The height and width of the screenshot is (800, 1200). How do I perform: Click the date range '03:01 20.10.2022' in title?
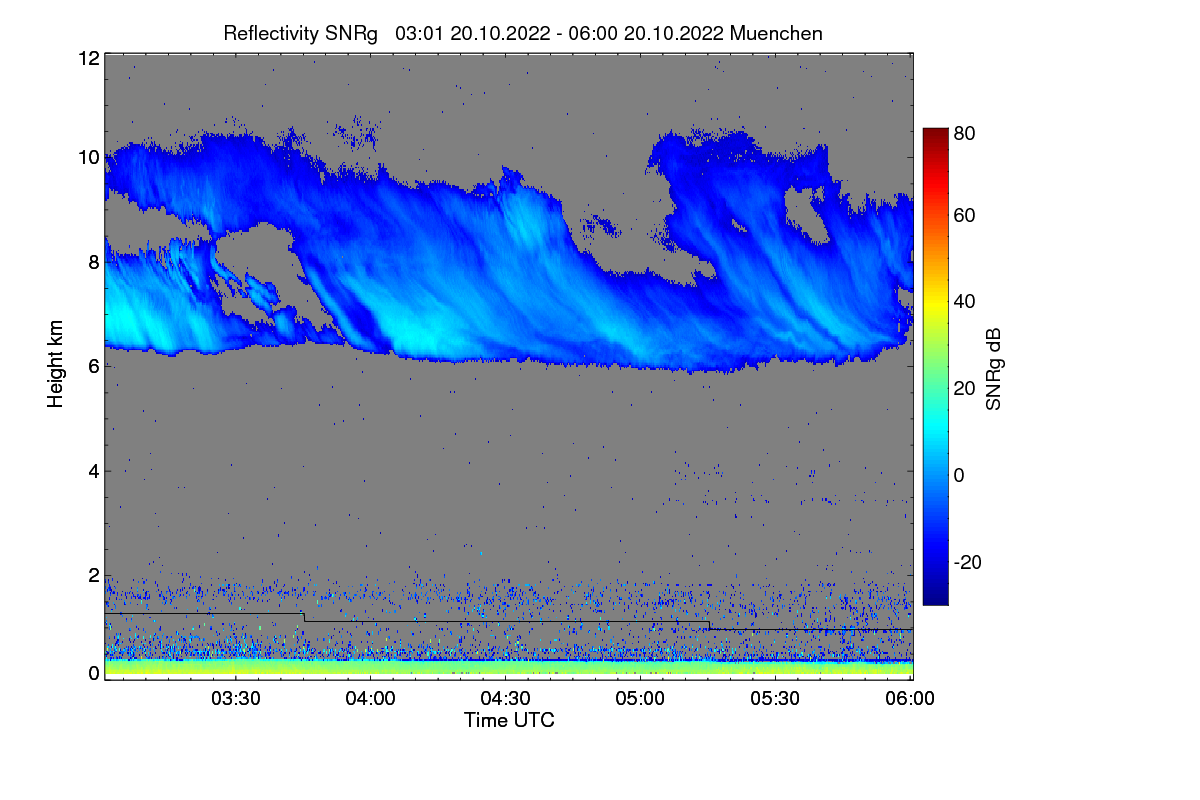[x=473, y=33]
